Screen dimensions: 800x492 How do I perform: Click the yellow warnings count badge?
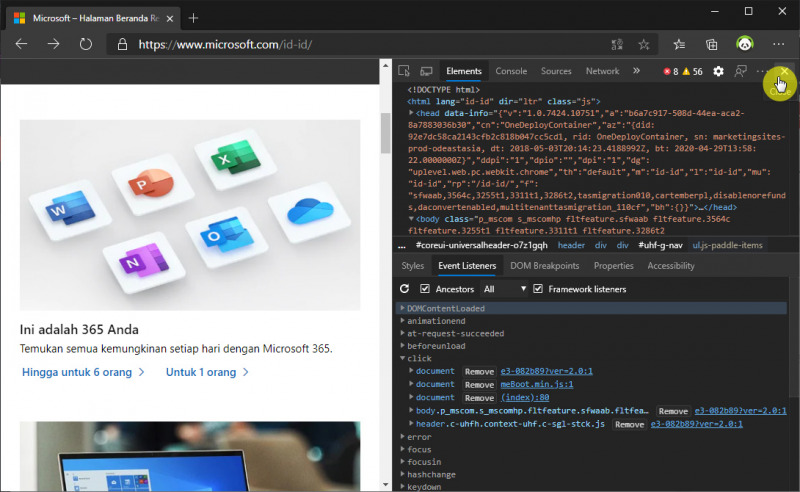692,71
